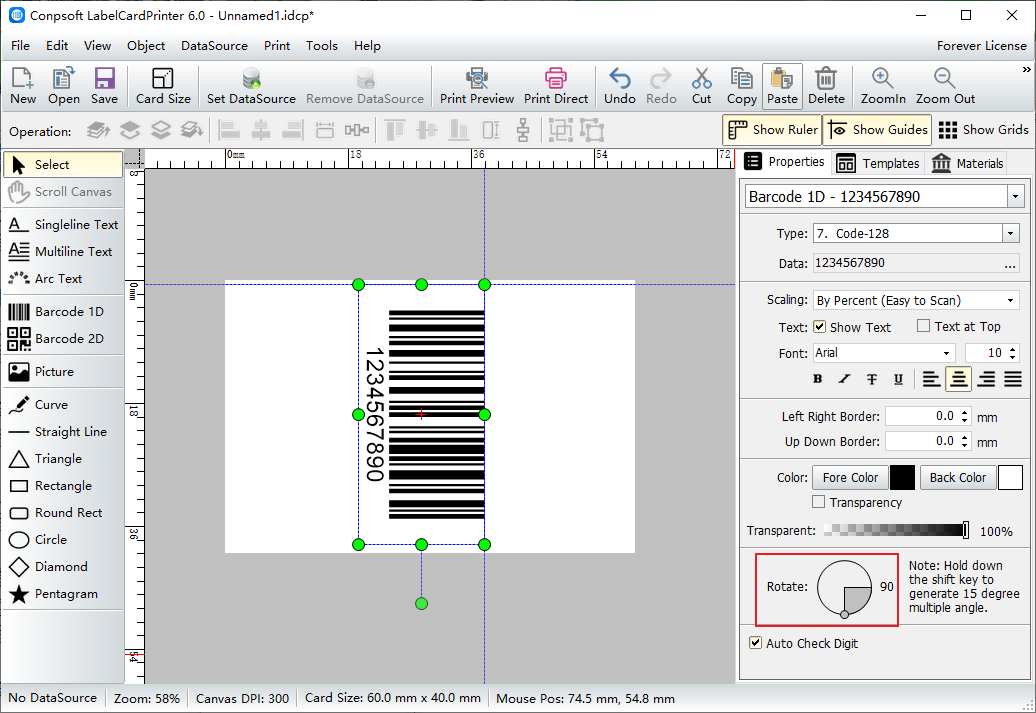
Task: Zoom out of the canvas
Action: point(945,86)
